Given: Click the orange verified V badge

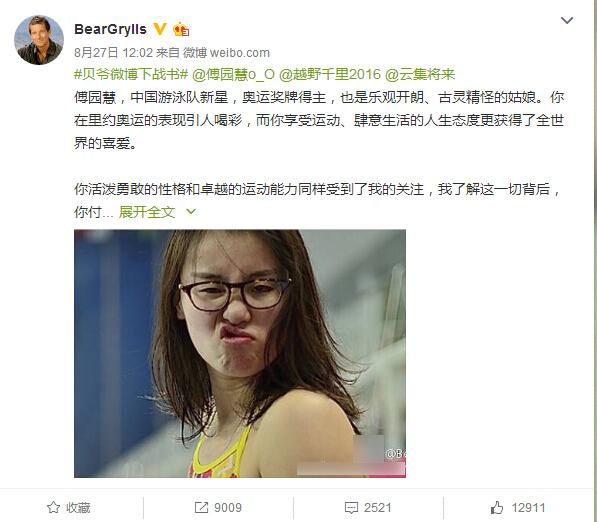Looking at the screenshot, I should point(160,29).
